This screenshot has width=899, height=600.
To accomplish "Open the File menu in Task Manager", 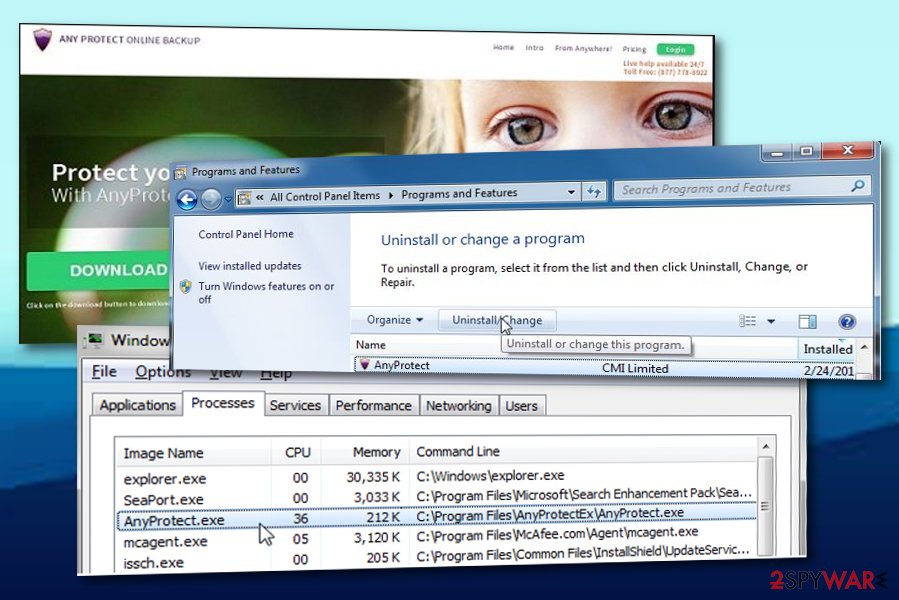I will 104,372.
